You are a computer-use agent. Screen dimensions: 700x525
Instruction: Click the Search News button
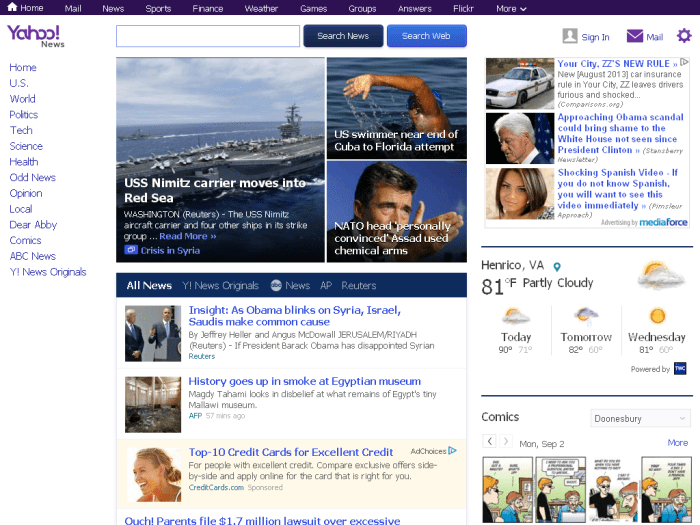pyautogui.click(x=343, y=36)
